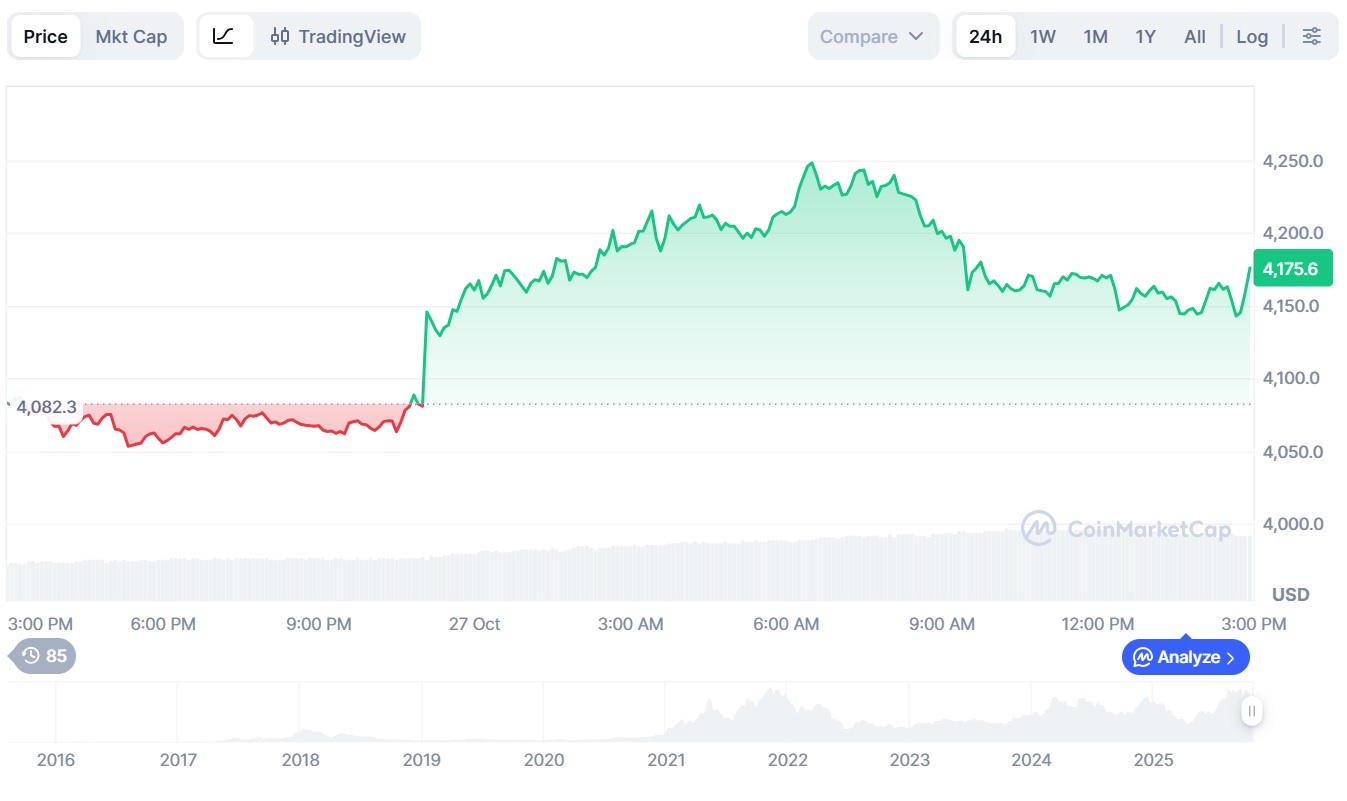Select the 24h time range

(985, 37)
